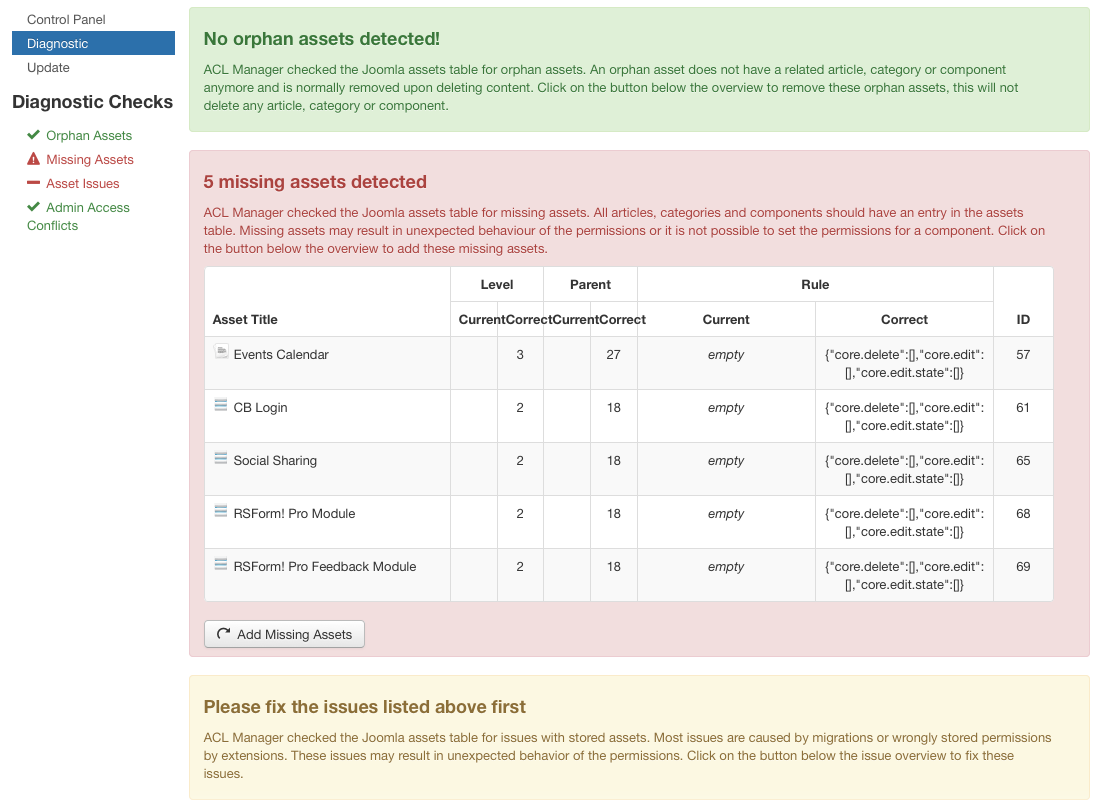Go to the Update menu item

pyautogui.click(x=48, y=68)
